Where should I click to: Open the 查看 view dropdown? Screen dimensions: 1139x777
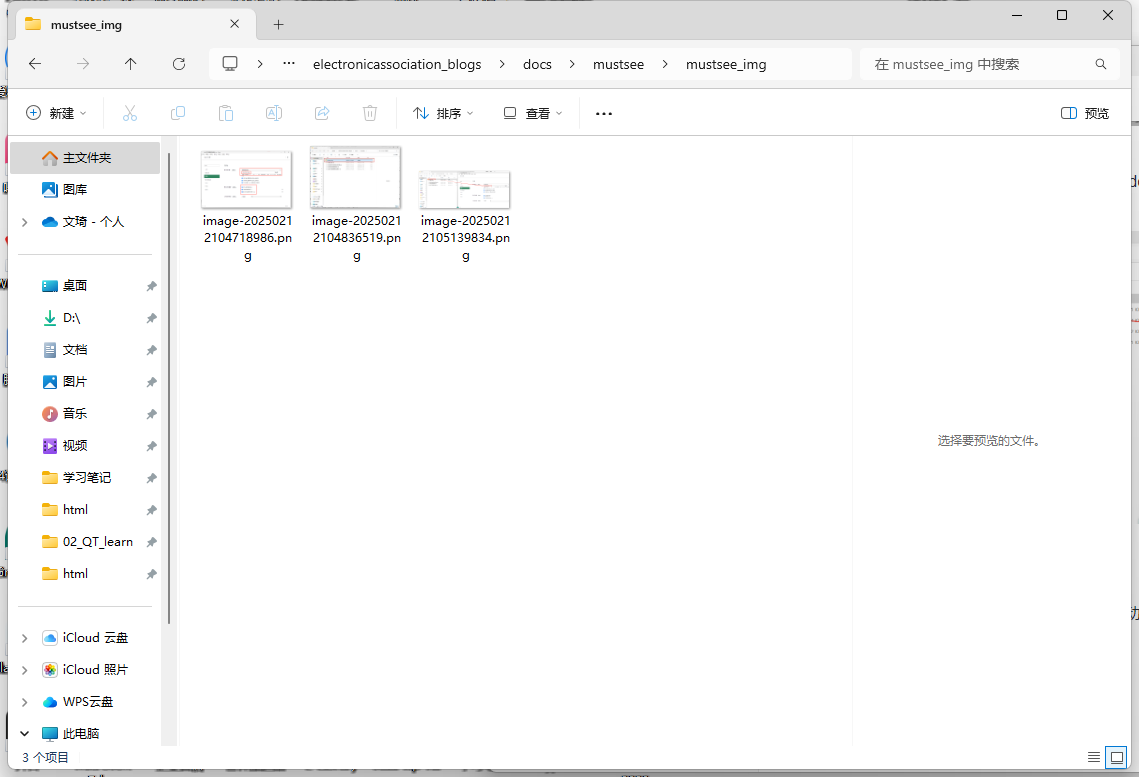point(532,113)
